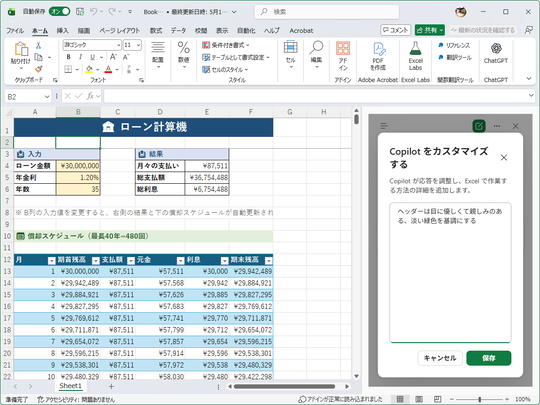540x405 pixels.
Task: Open conditional formatting (条件付き書式) menu
Action: (226, 45)
